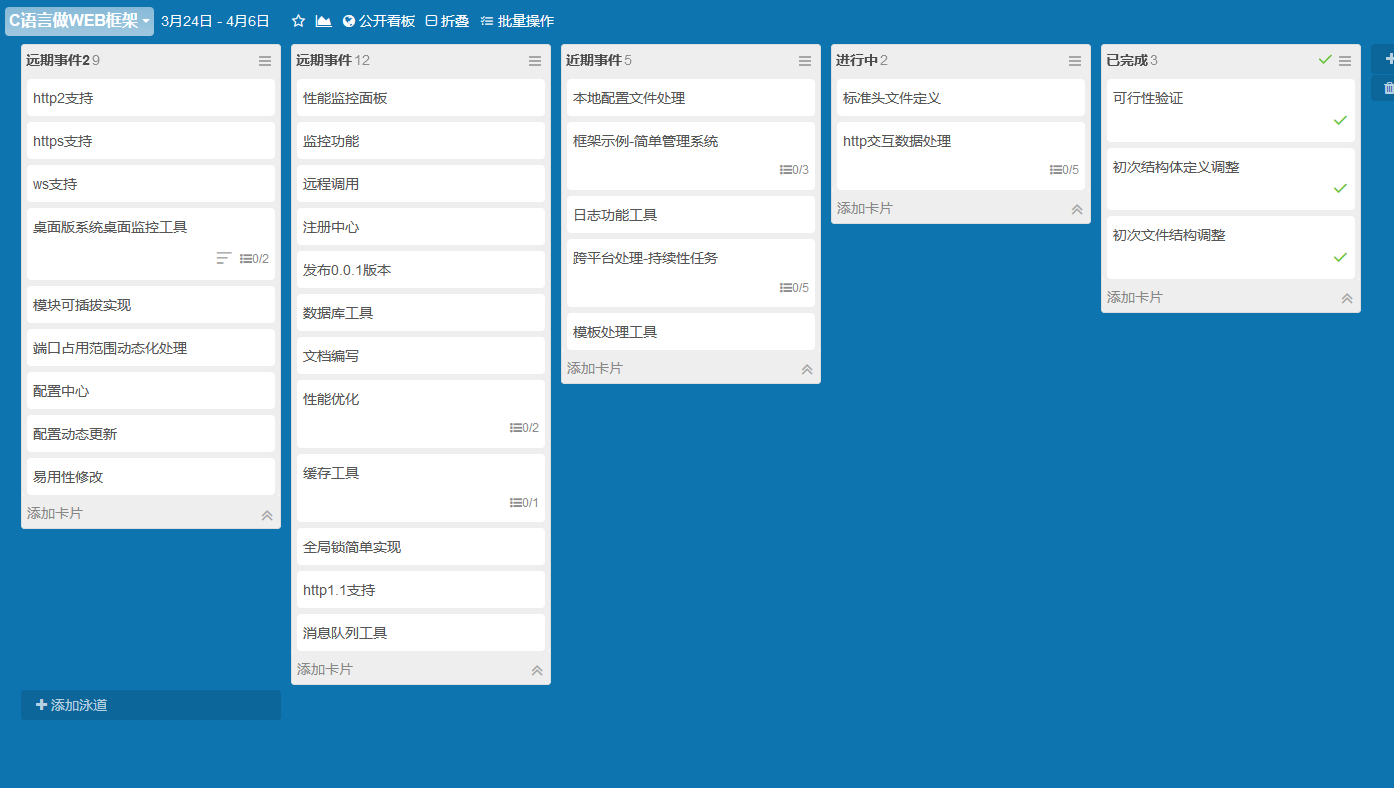Click the trash icon on the right edge

(1388, 88)
